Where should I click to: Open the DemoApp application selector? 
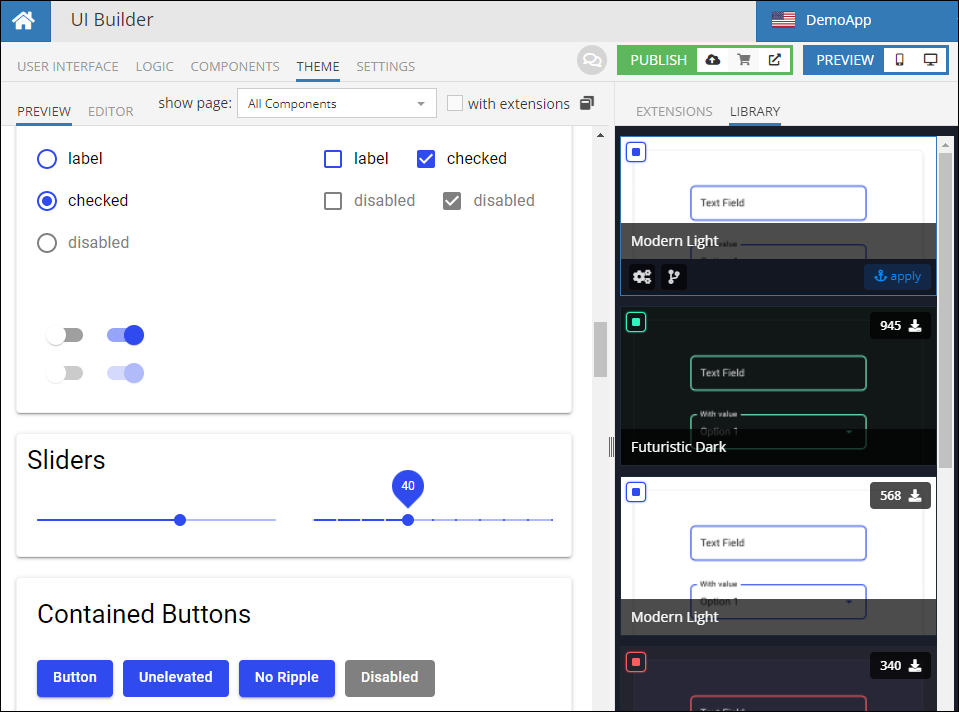coord(856,20)
